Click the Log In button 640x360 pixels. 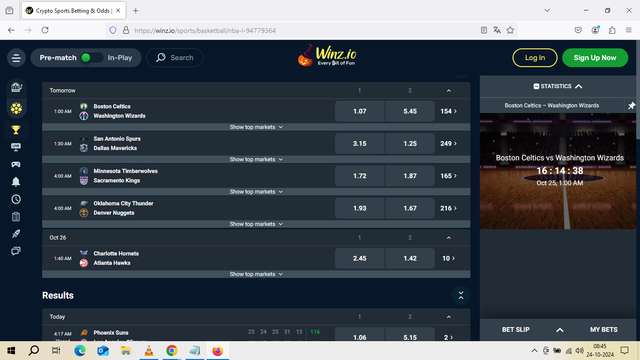pos(535,58)
